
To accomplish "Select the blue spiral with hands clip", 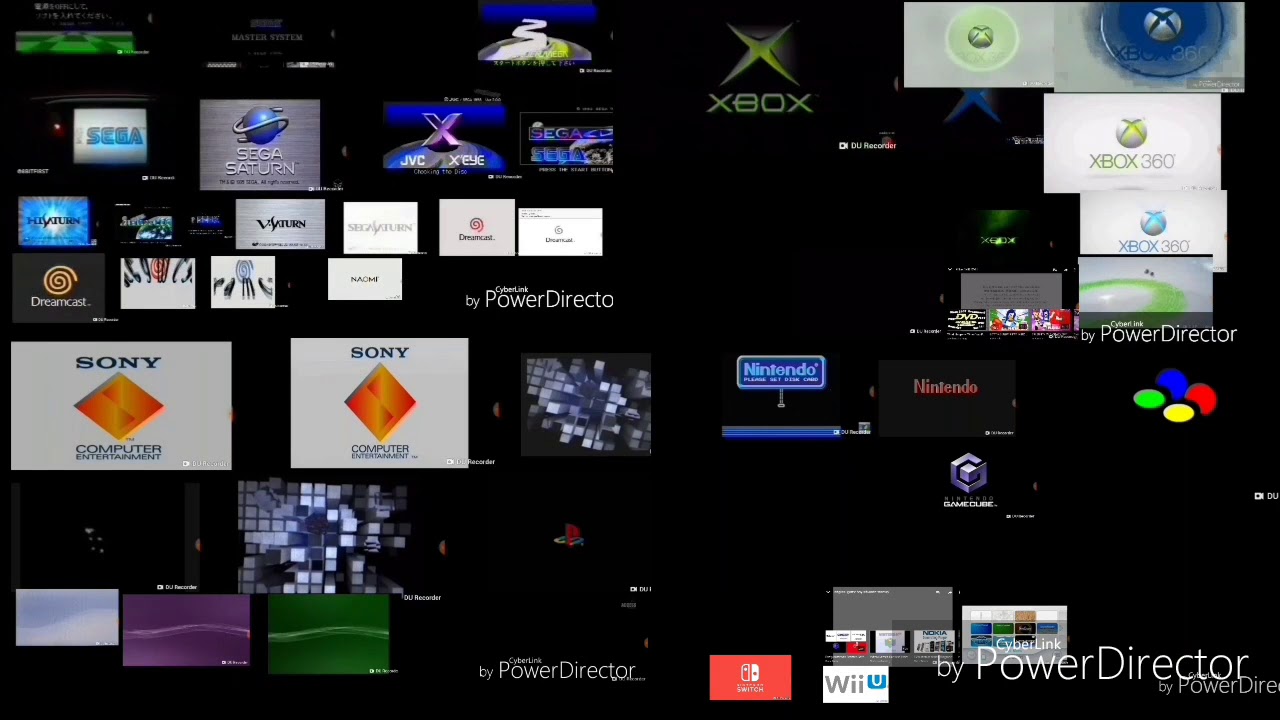I will [x=243, y=282].
